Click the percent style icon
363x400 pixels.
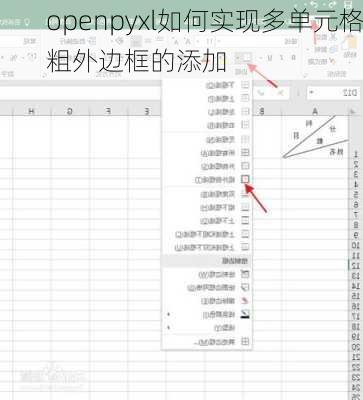pyautogui.click(x=14, y=58)
